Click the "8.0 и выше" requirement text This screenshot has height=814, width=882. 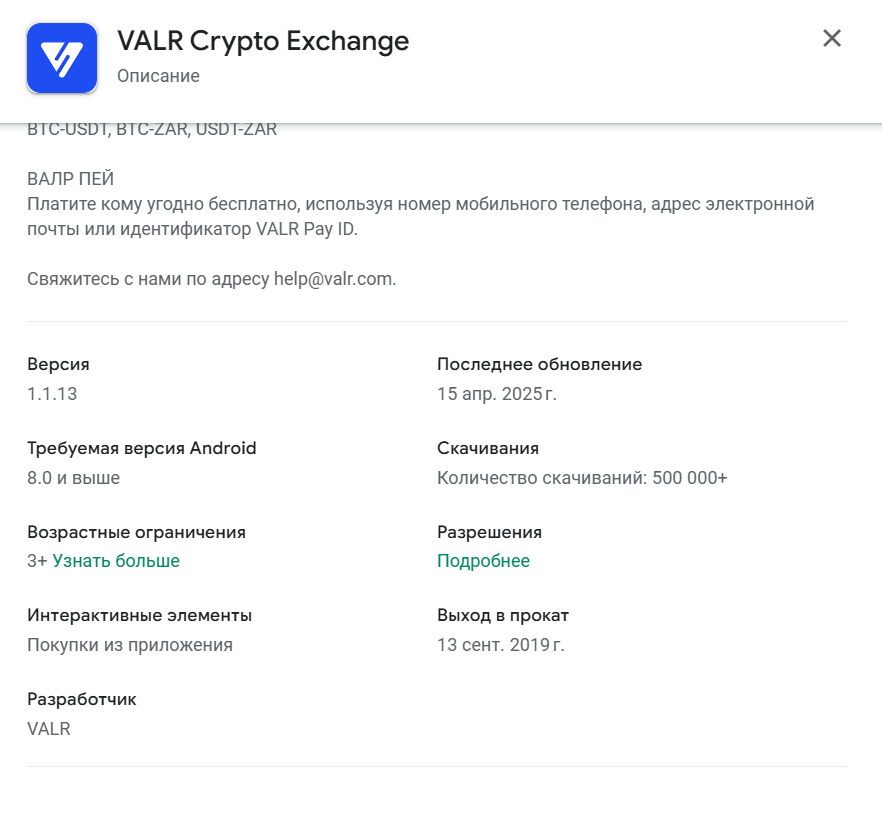pos(73,478)
